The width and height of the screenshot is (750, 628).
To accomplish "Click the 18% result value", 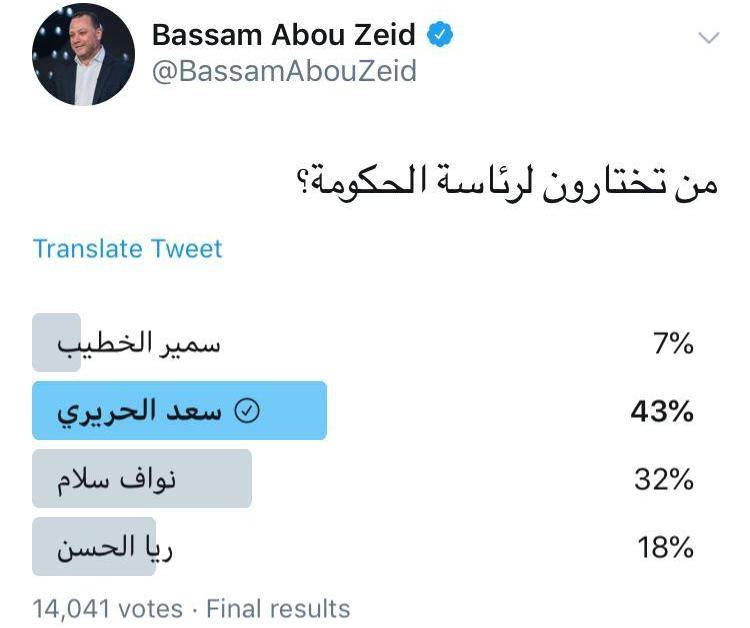I will pyautogui.click(x=665, y=548).
